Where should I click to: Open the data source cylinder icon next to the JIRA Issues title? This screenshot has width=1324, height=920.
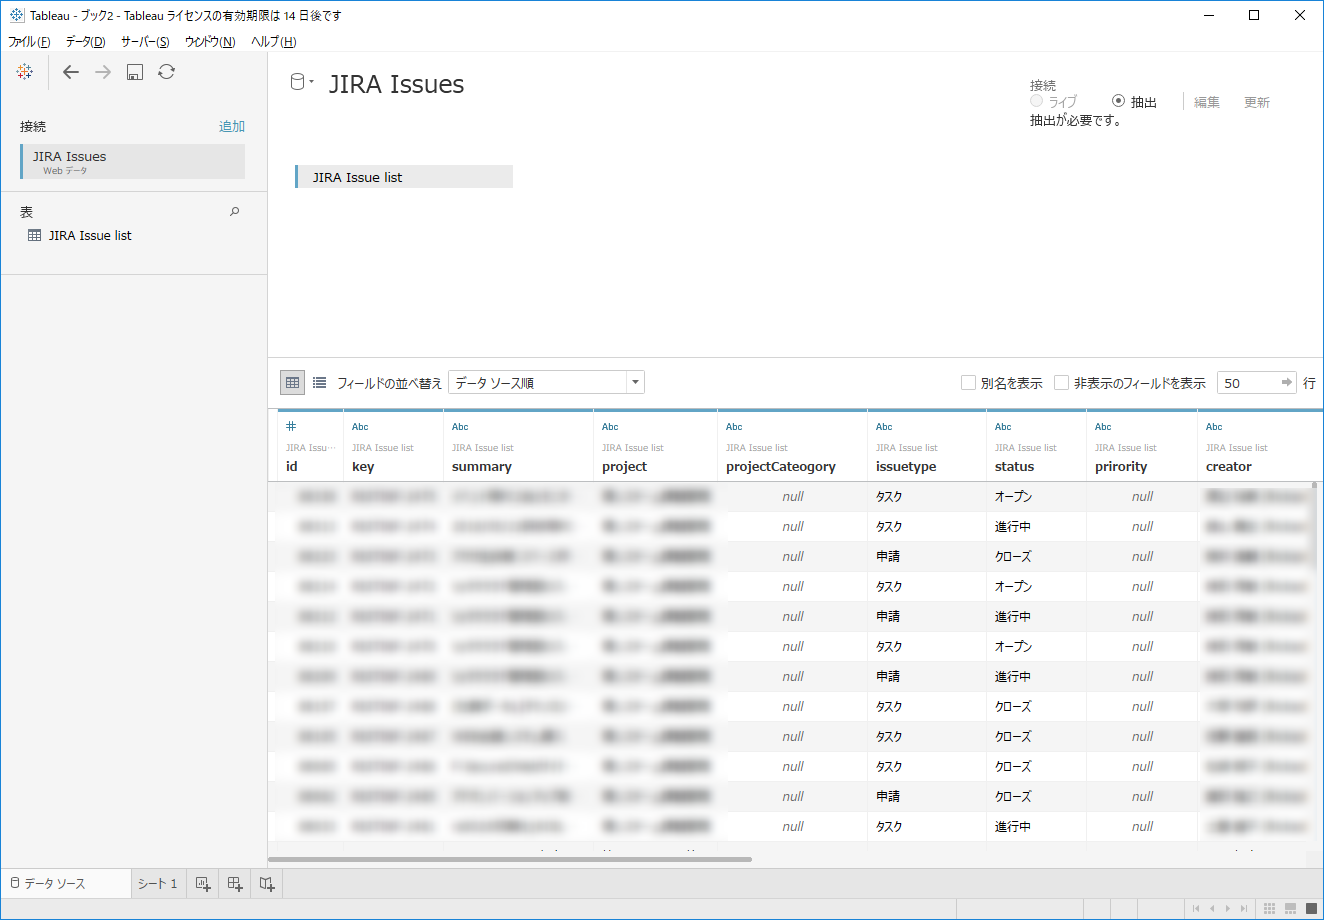pos(297,82)
